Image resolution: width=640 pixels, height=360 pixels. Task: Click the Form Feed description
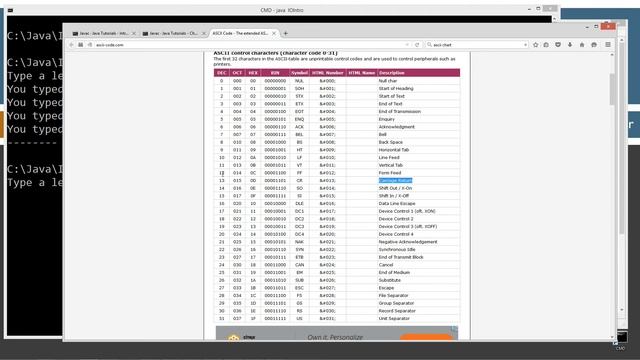click(390, 173)
